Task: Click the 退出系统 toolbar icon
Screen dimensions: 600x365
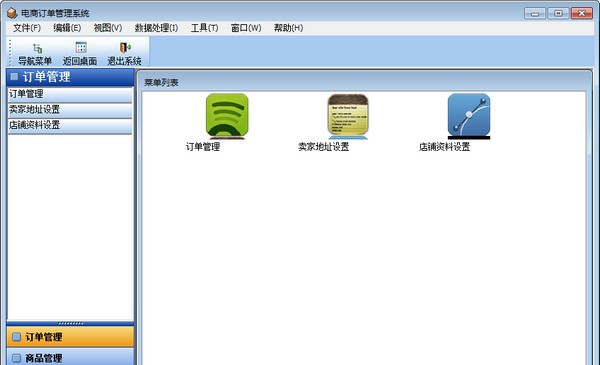Action: (x=125, y=47)
